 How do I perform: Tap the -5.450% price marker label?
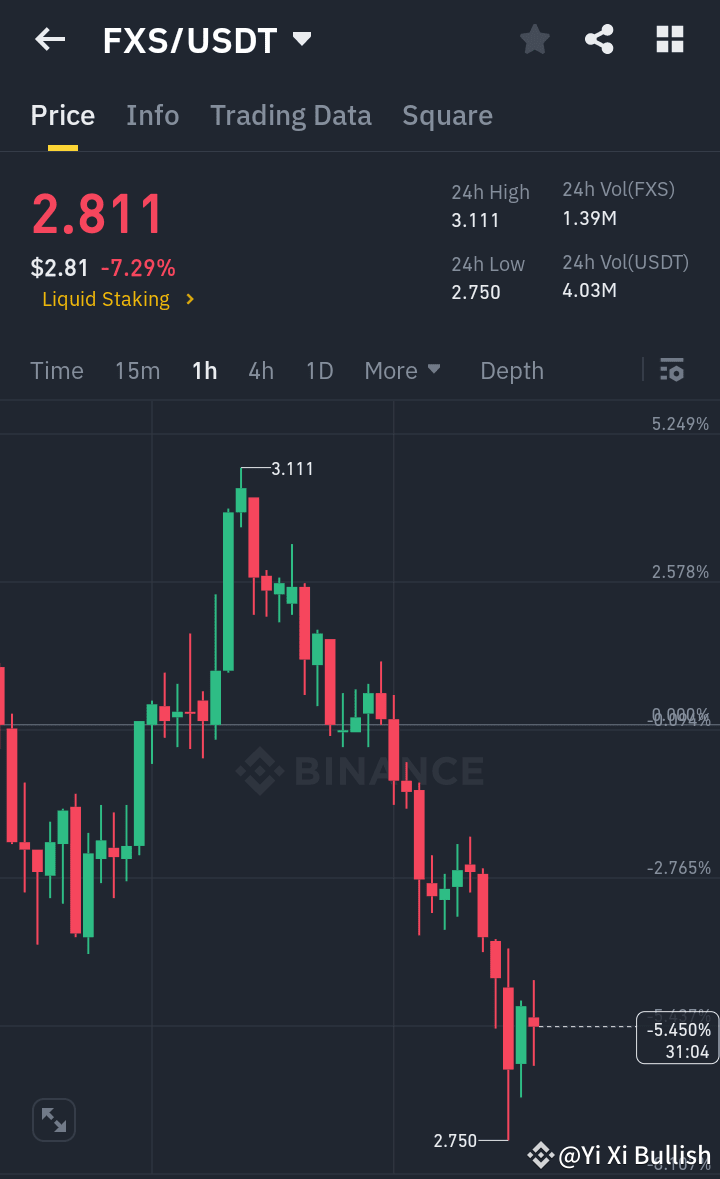676,1037
